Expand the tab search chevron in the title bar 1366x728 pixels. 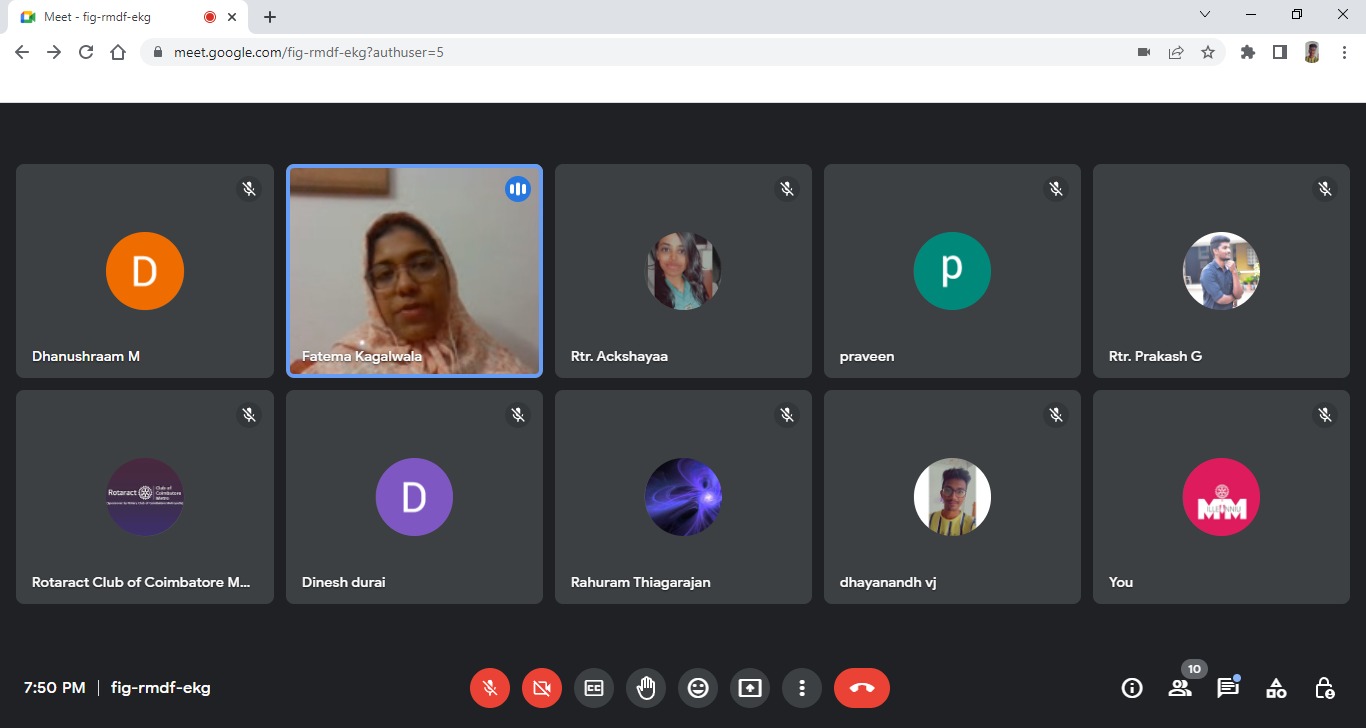coord(1205,15)
